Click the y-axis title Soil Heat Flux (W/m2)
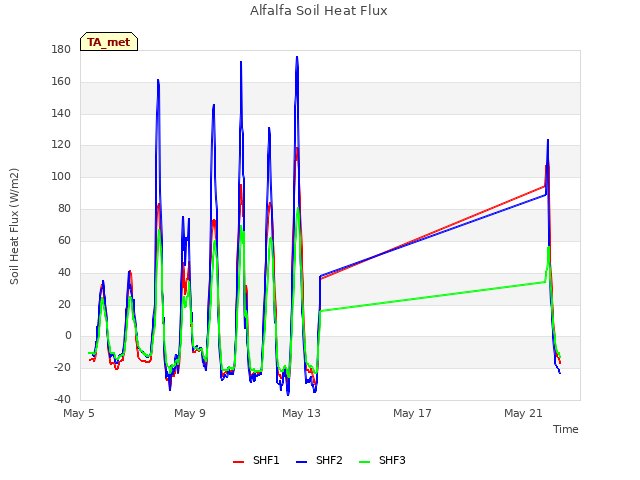Viewport: 640px width, 480px height. (14, 226)
